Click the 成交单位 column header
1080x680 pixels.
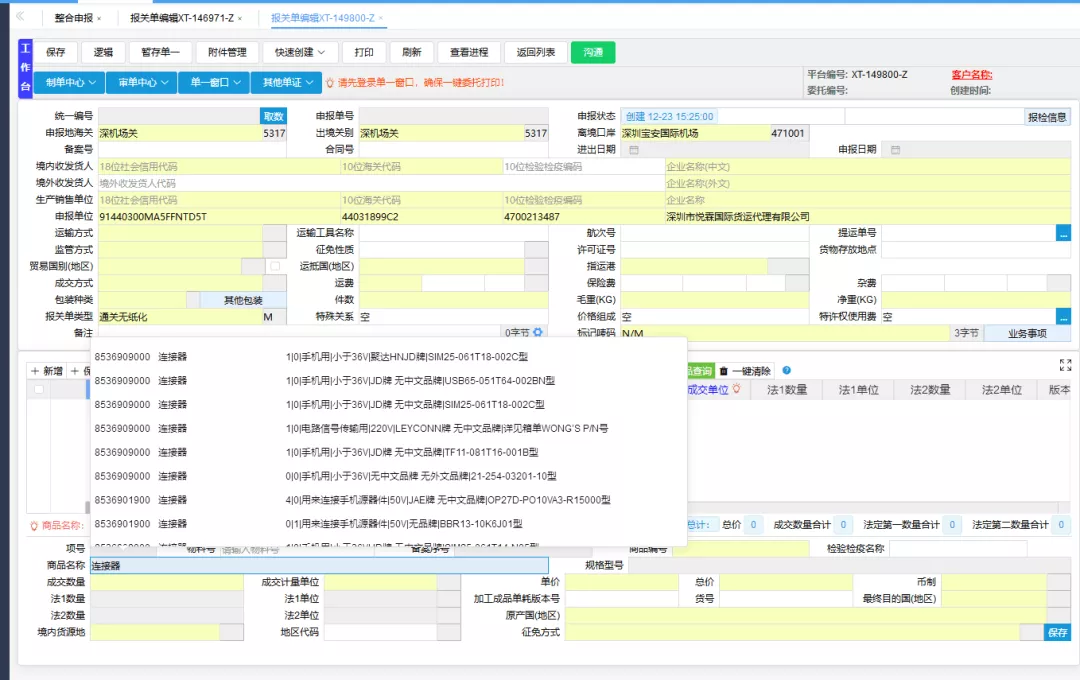point(707,390)
